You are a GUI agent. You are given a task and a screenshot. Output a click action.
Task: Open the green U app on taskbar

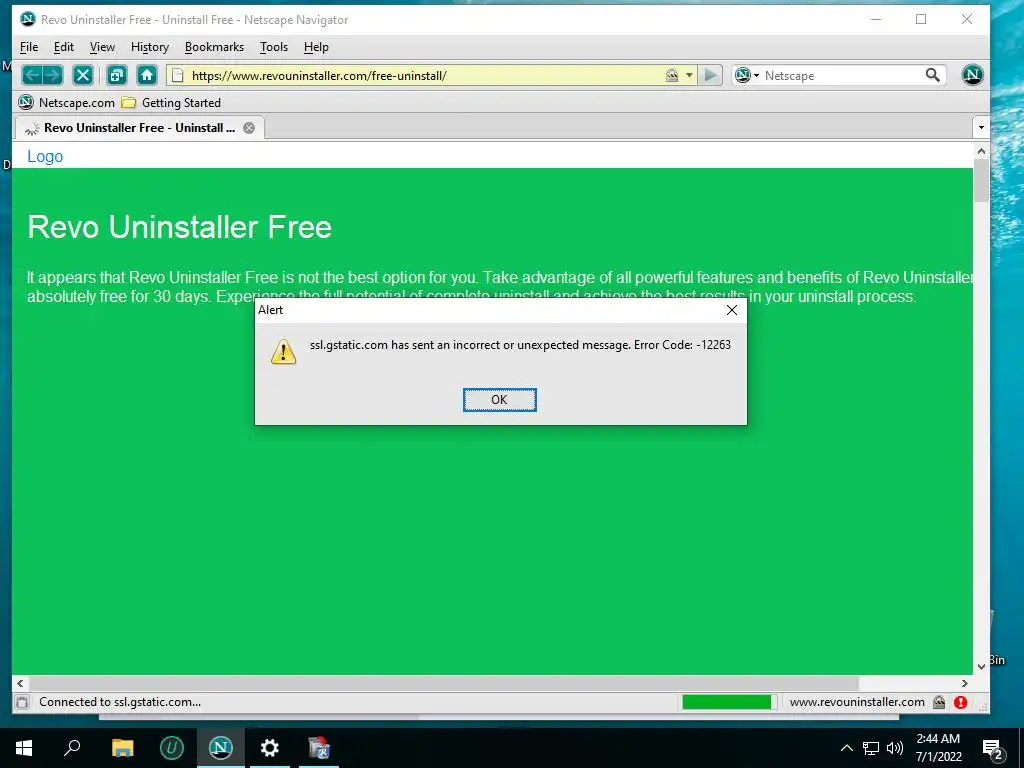(x=172, y=748)
